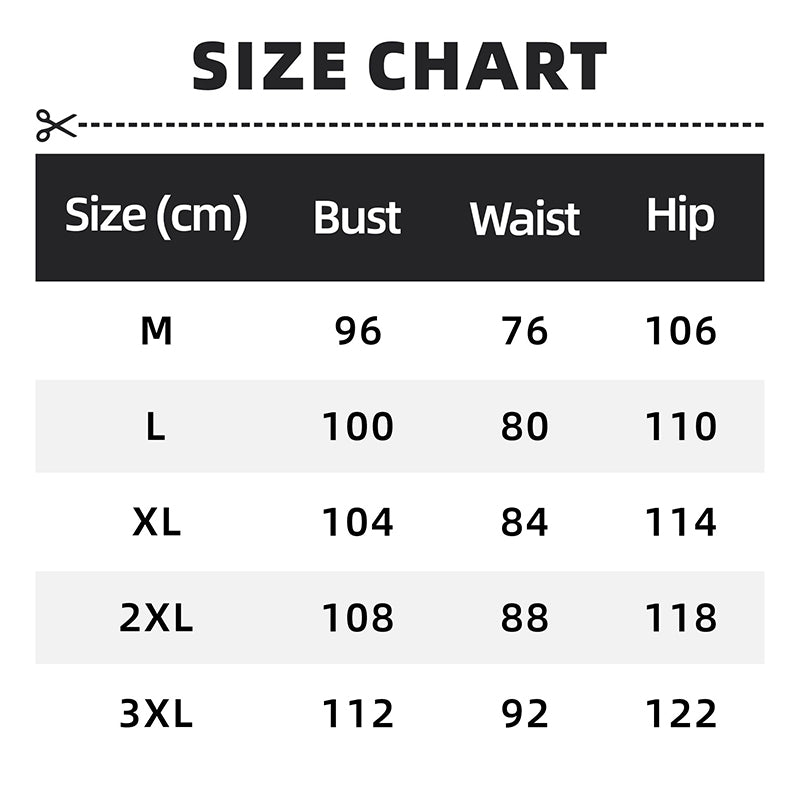The image size is (800, 800).
Task: Click the SIZE CHART title
Action: tap(400, 66)
